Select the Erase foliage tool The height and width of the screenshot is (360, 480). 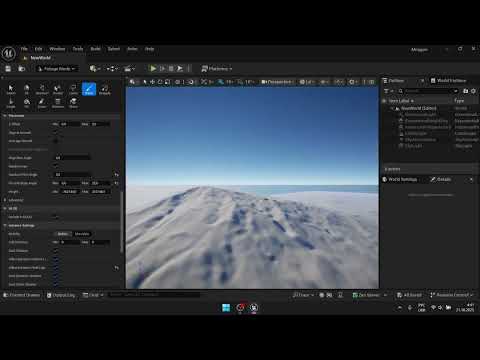click(42, 103)
